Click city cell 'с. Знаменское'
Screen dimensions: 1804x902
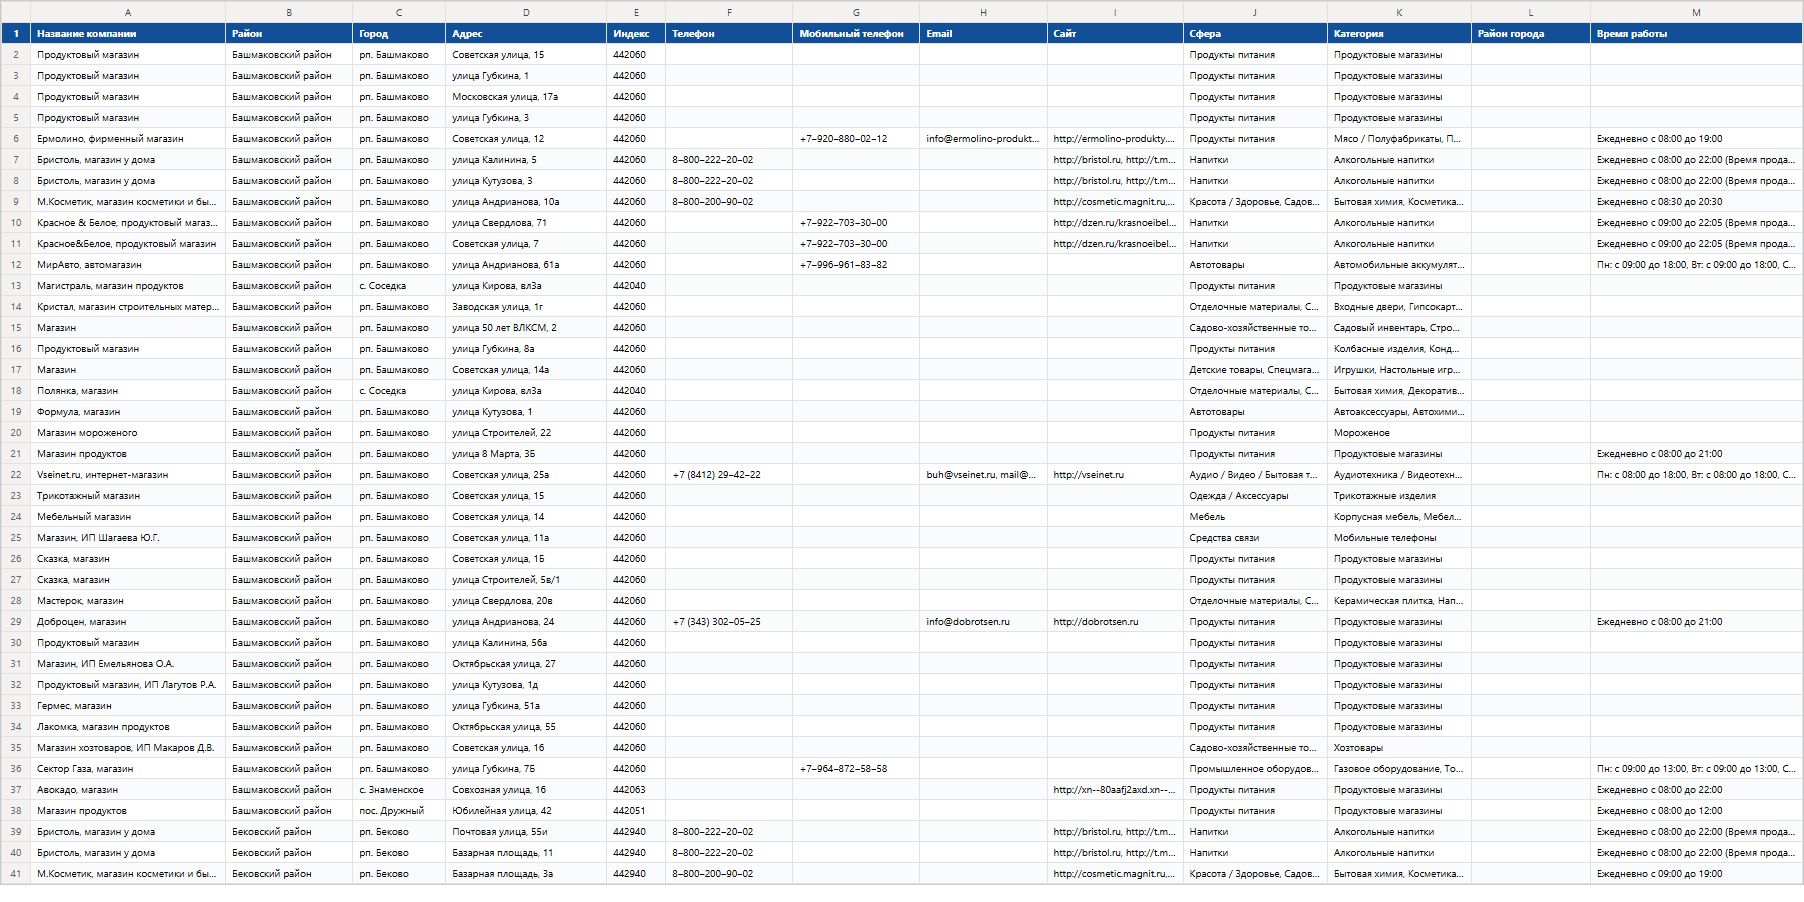(399, 790)
